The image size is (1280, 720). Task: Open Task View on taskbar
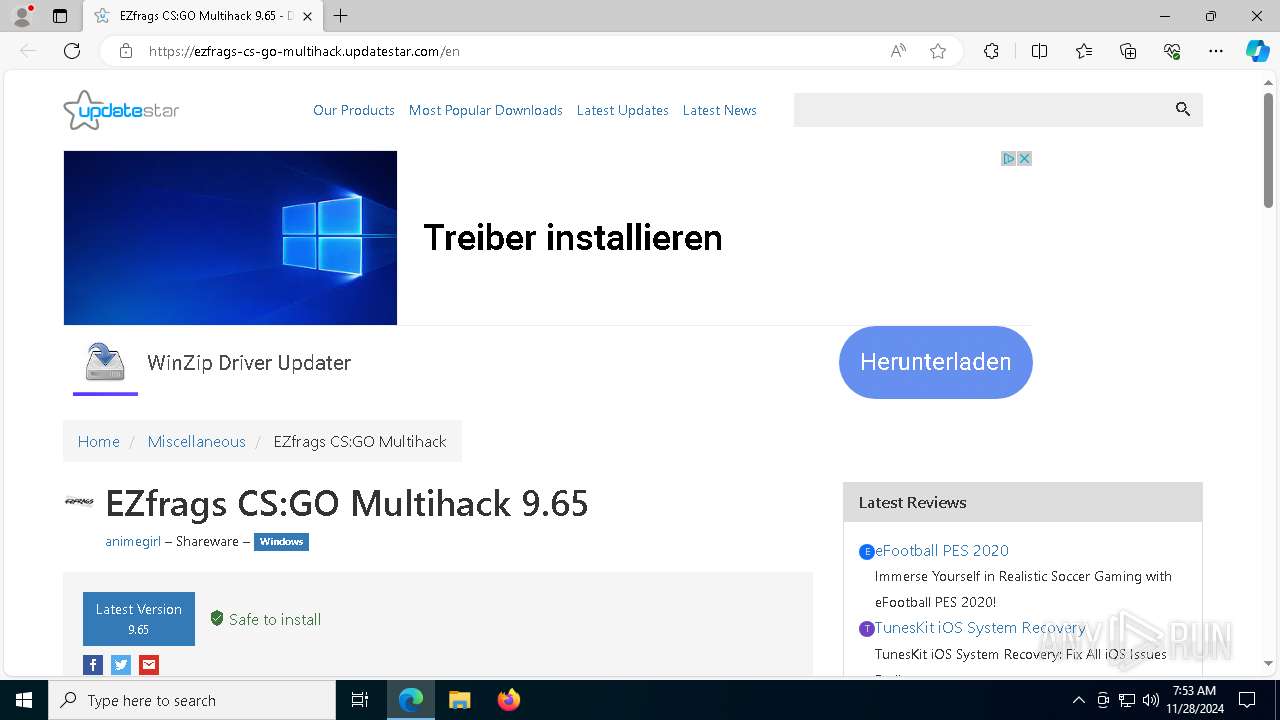(x=360, y=700)
